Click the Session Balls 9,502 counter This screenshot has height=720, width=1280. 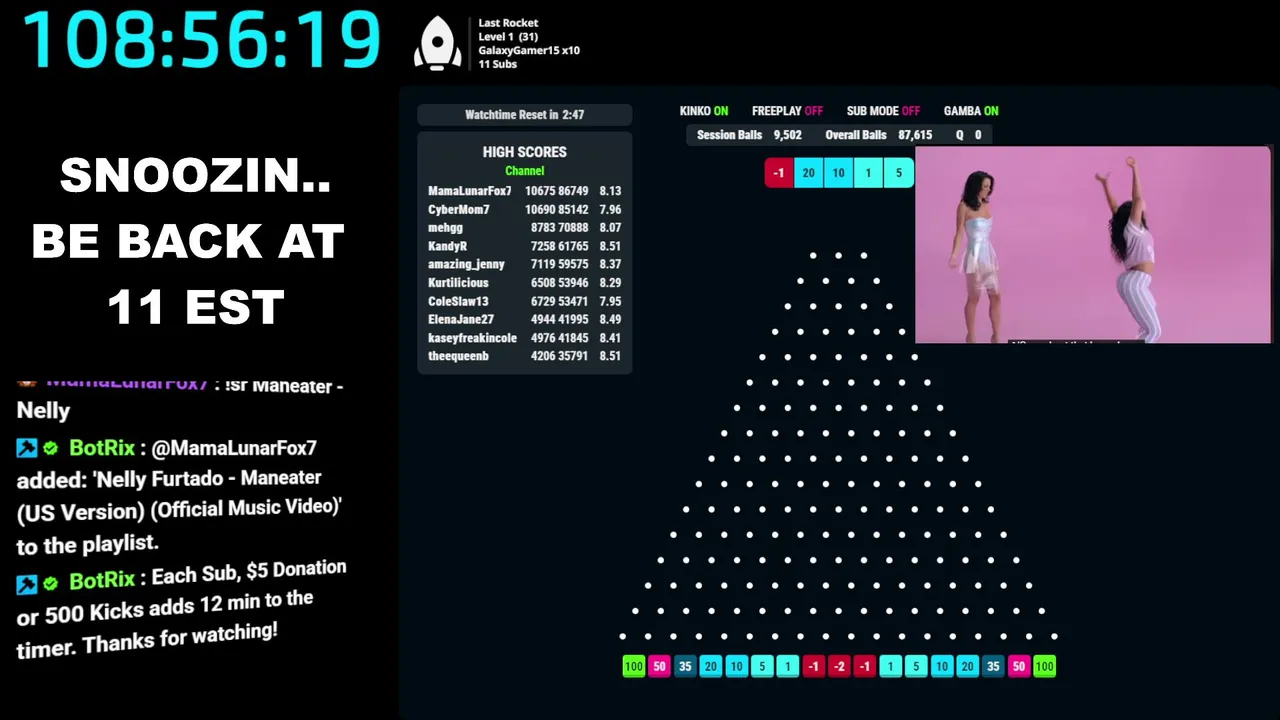click(x=749, y=135)
